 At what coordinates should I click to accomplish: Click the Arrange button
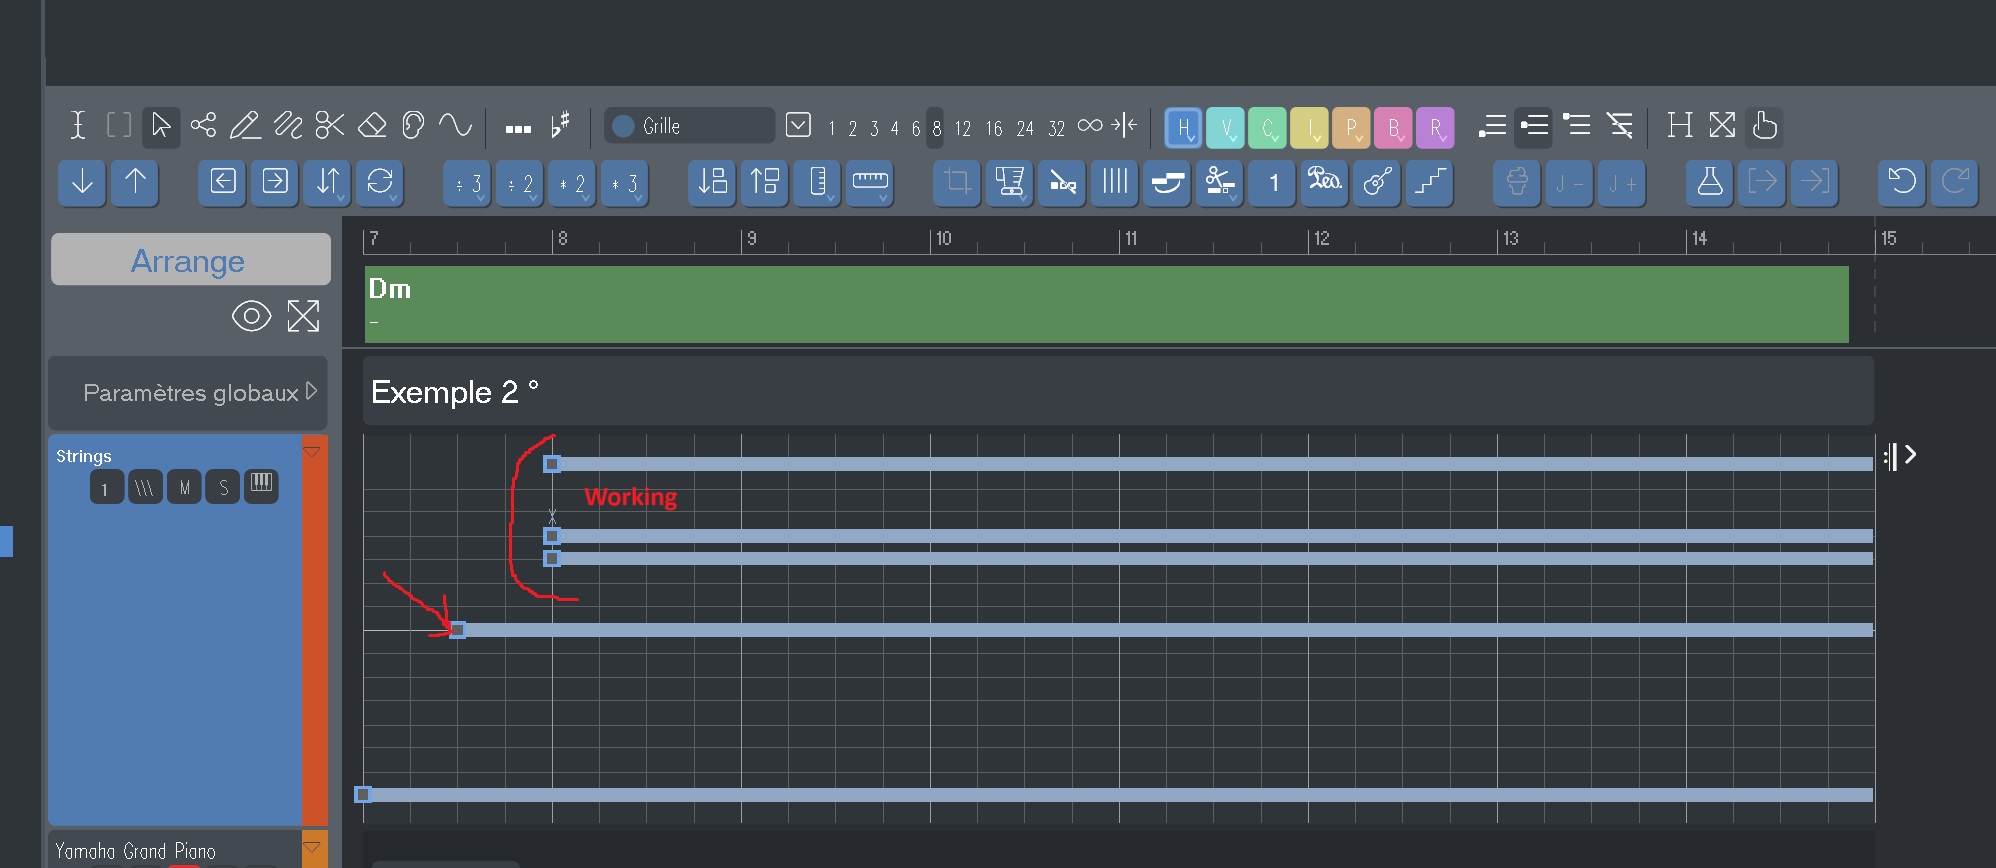[190, 260]
